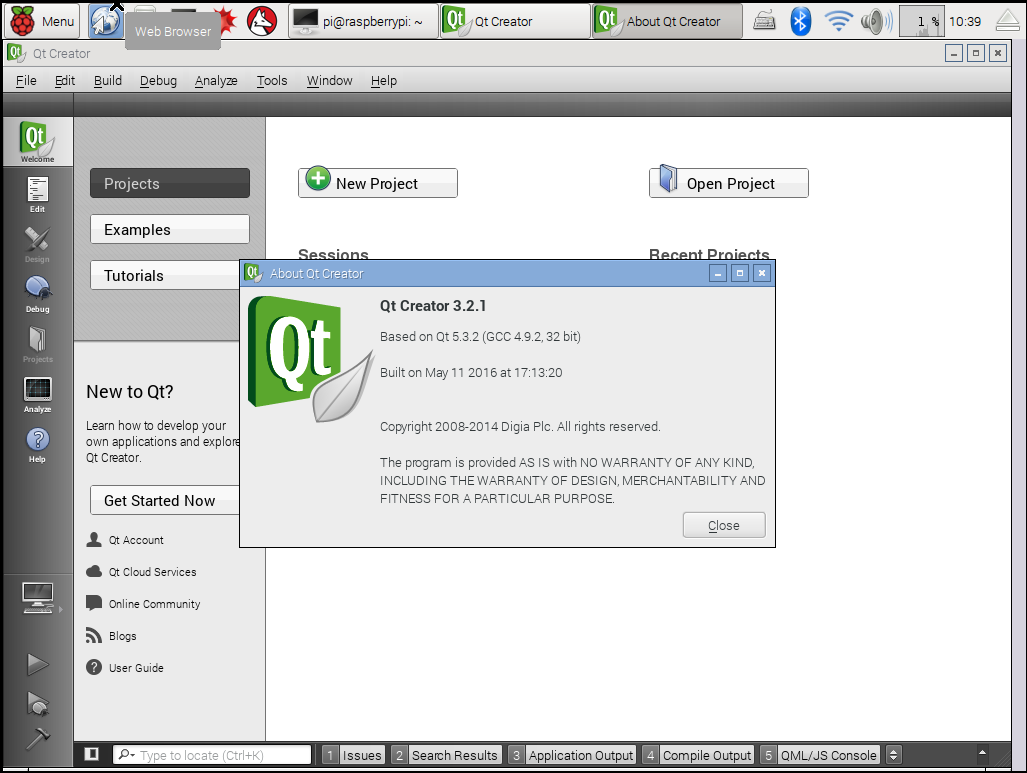Open the Raspberry Pi Menu

pos(42,21)
